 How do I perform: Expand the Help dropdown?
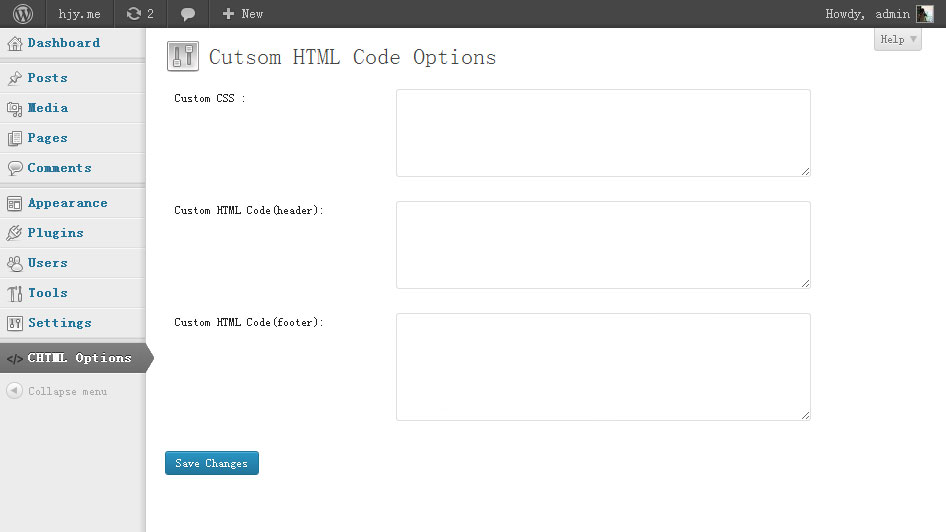coord(897,40)
